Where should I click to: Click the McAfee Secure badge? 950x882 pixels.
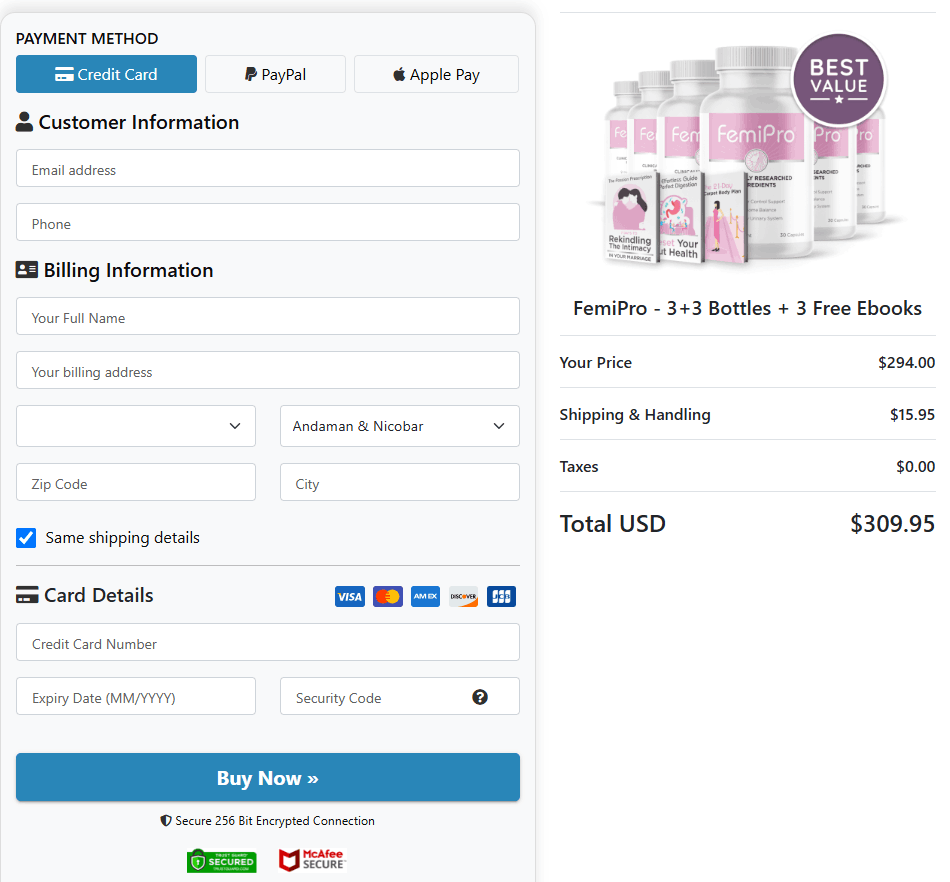[x=311, y=860]
